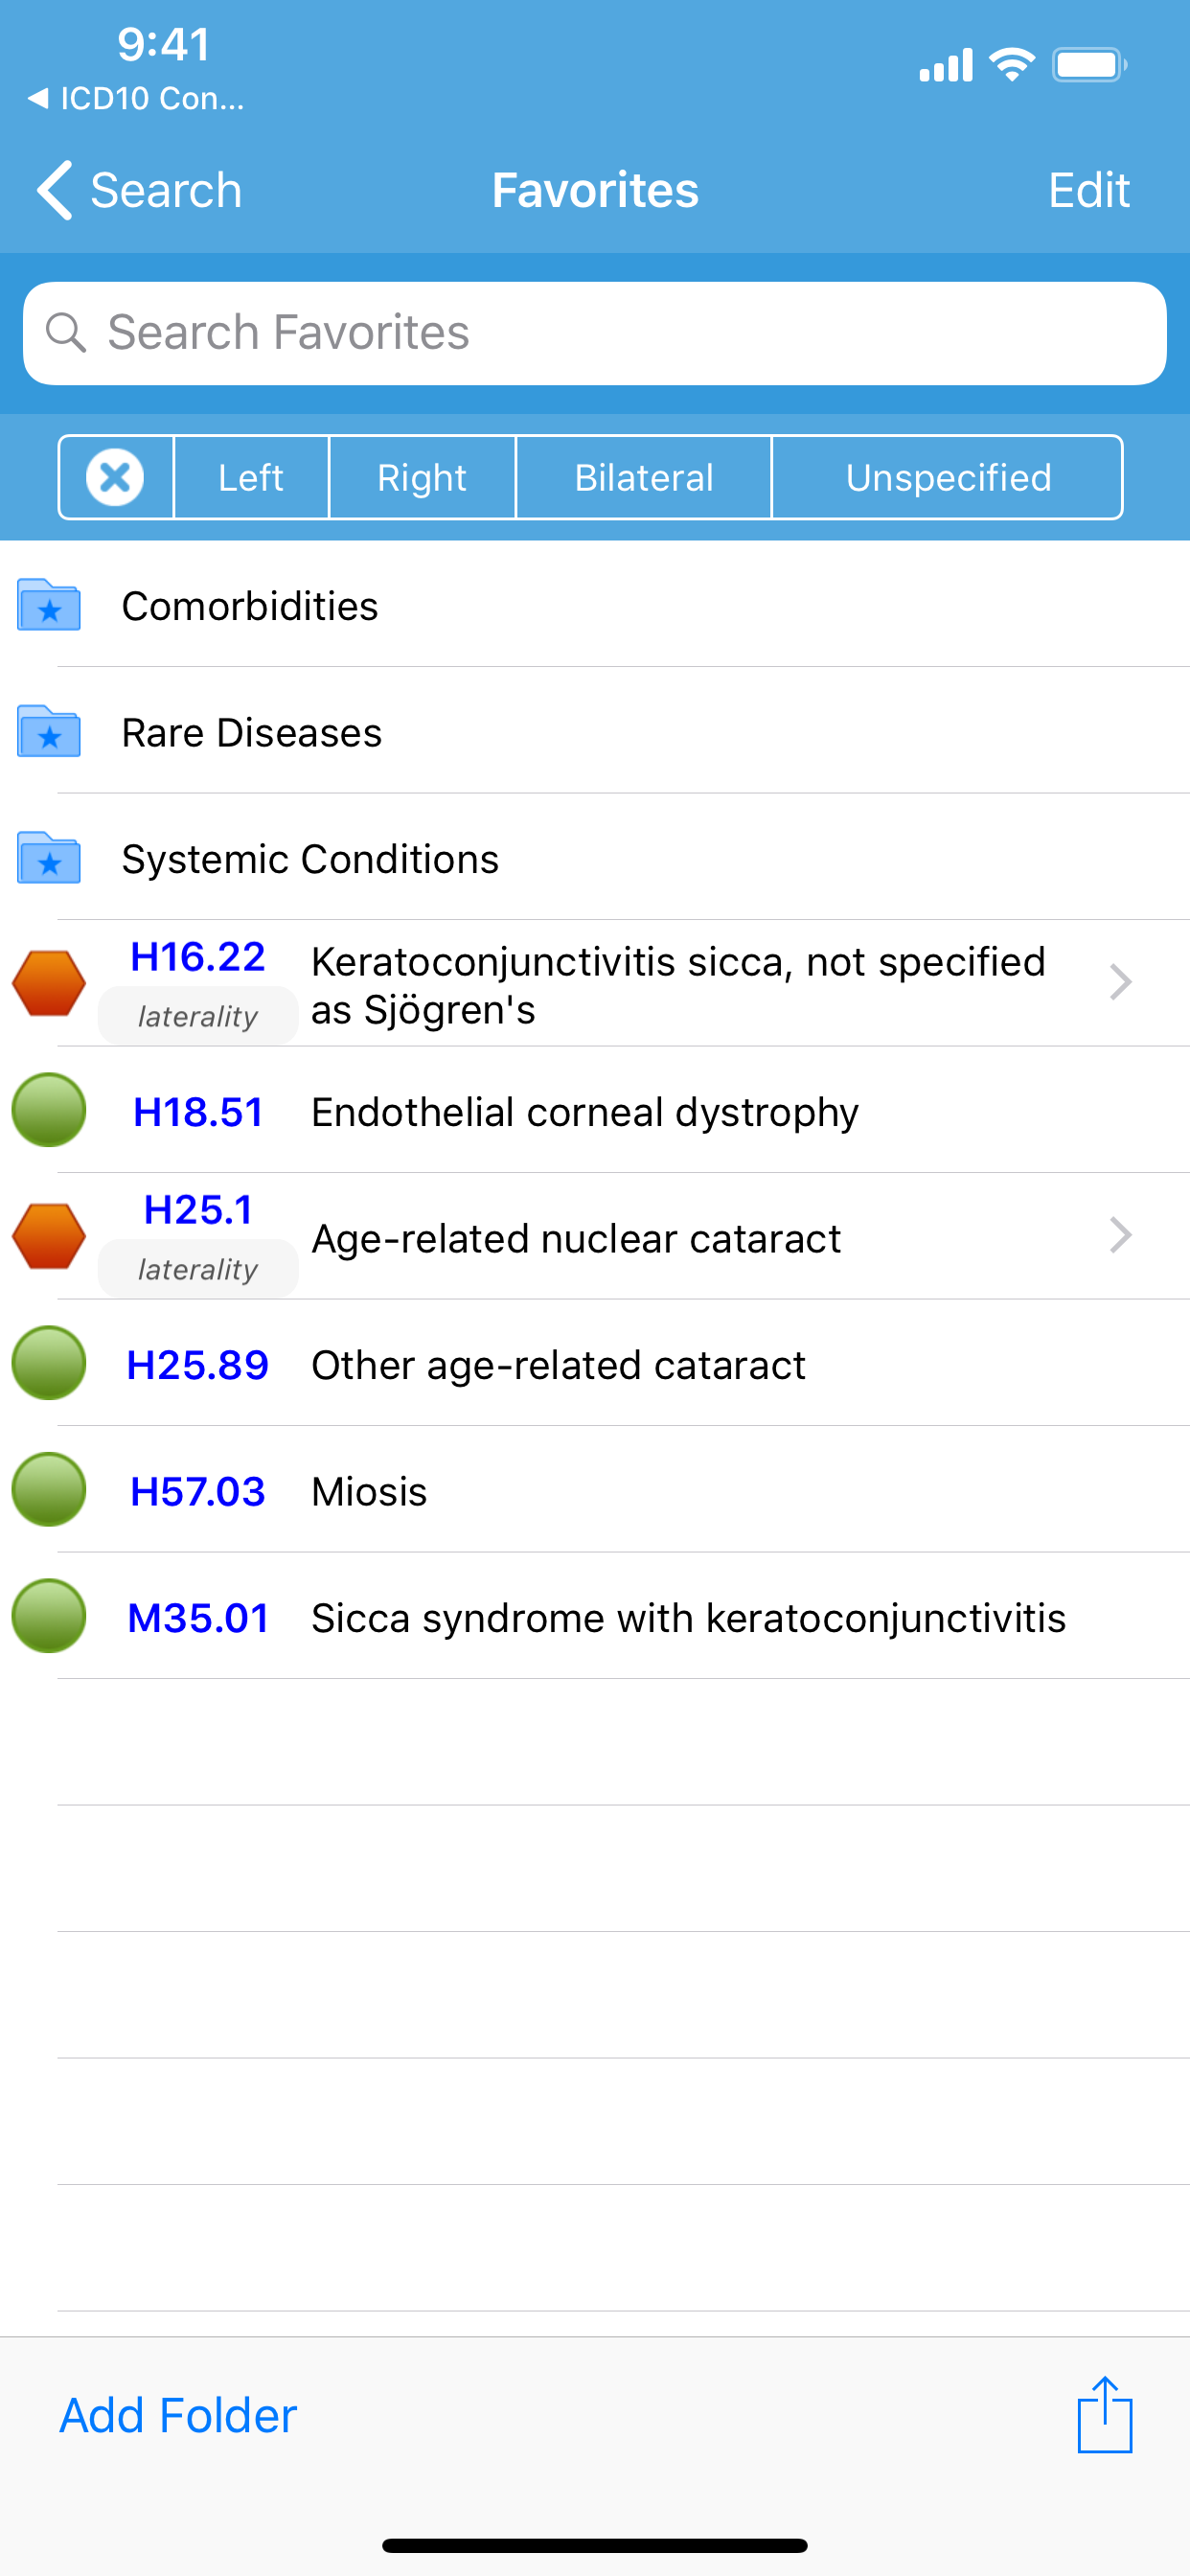Tap the orange hexagon beside H16.22
The width and height of the screenshot is (1190, 2576).
[x=49, y=983]
